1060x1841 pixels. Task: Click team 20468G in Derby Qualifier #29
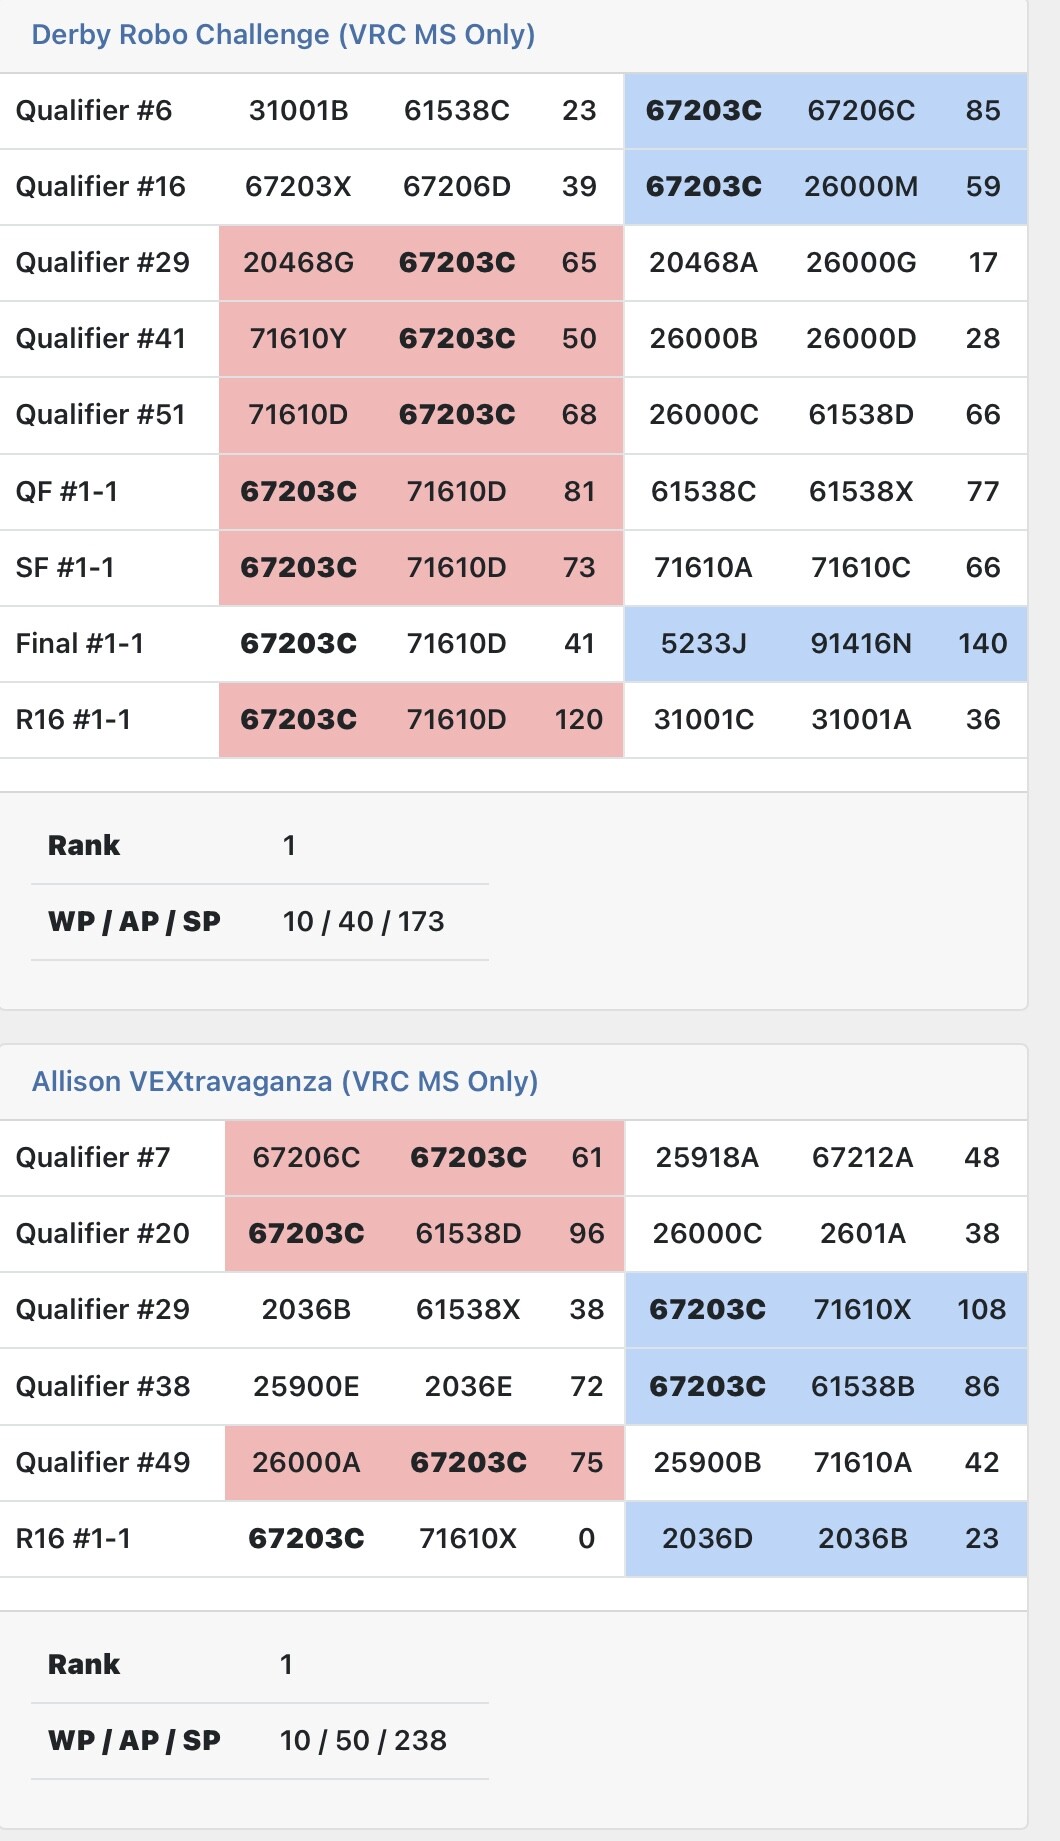tap(298, 263)
